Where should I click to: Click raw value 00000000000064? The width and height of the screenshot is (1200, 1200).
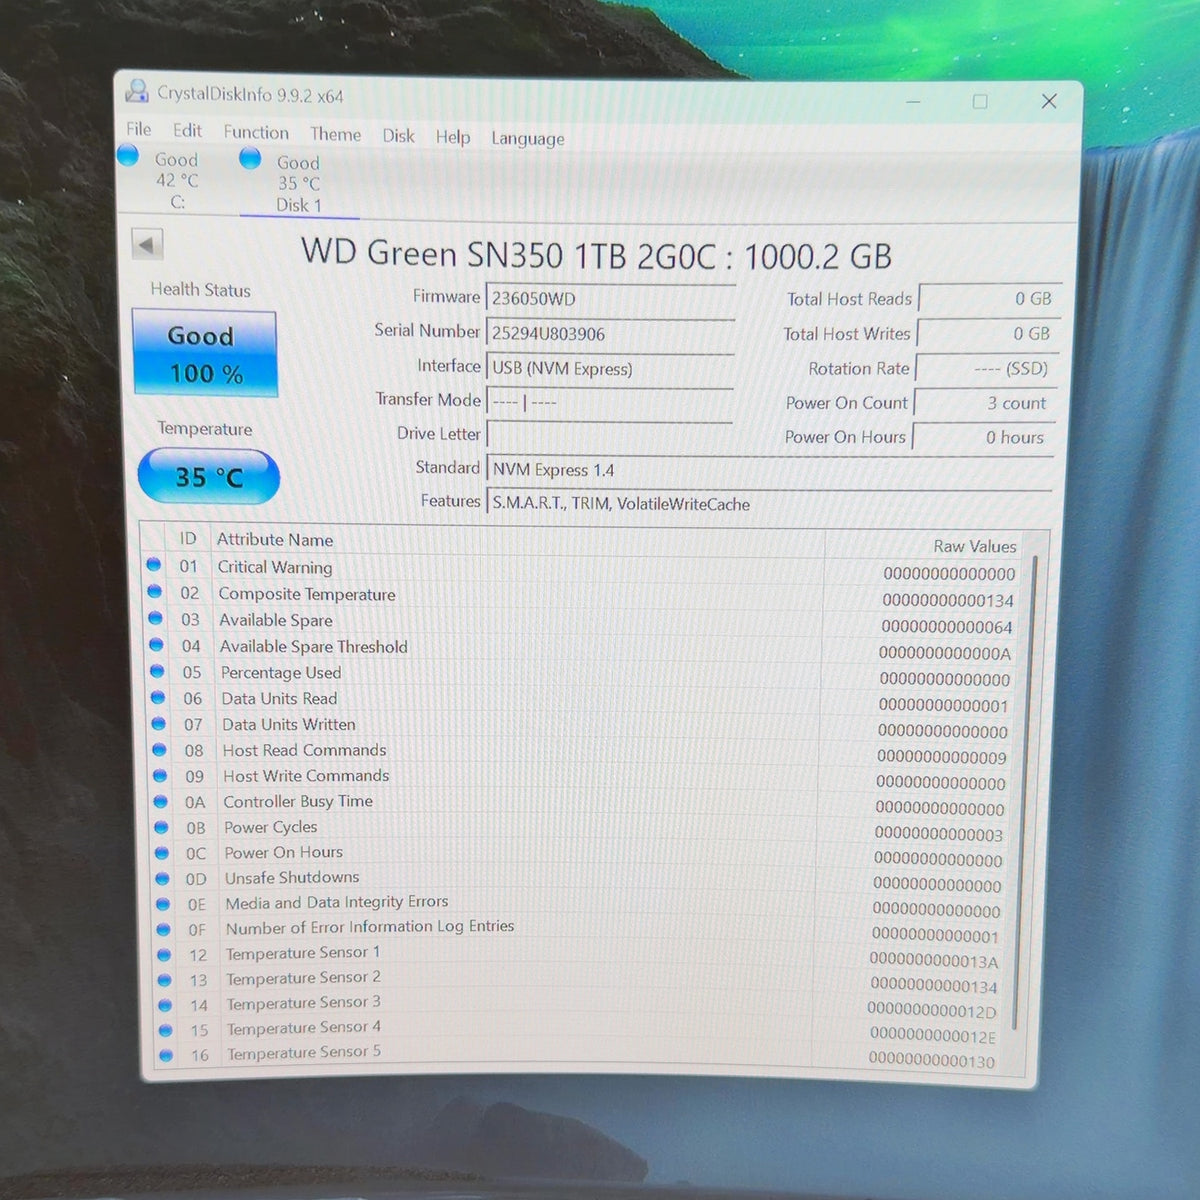947,627
